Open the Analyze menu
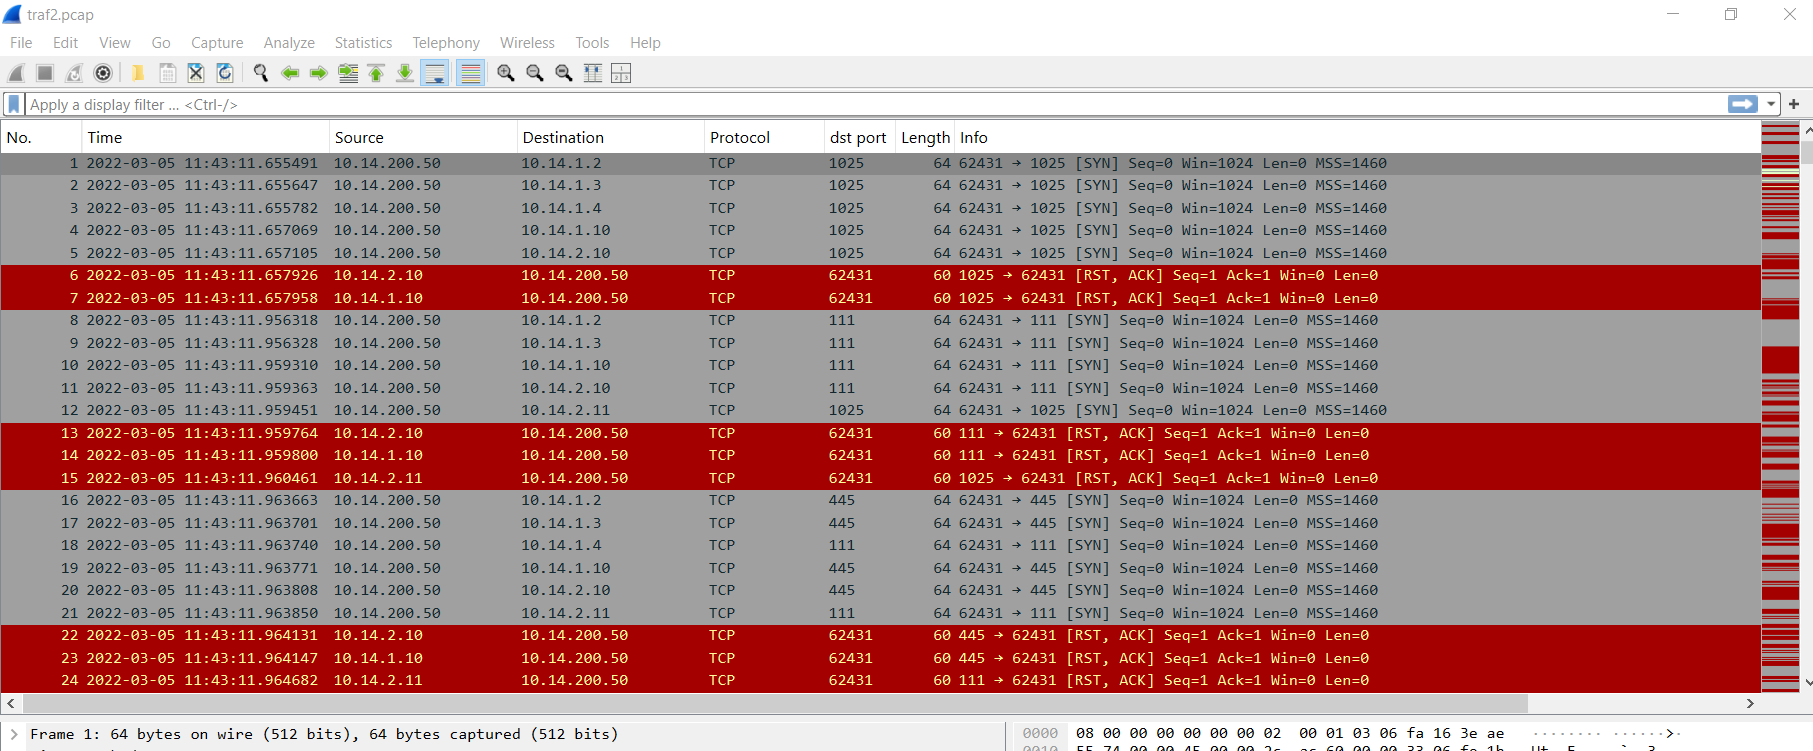Image resolution: width=1813 pixels, height=751 pixels. point(289,43)
